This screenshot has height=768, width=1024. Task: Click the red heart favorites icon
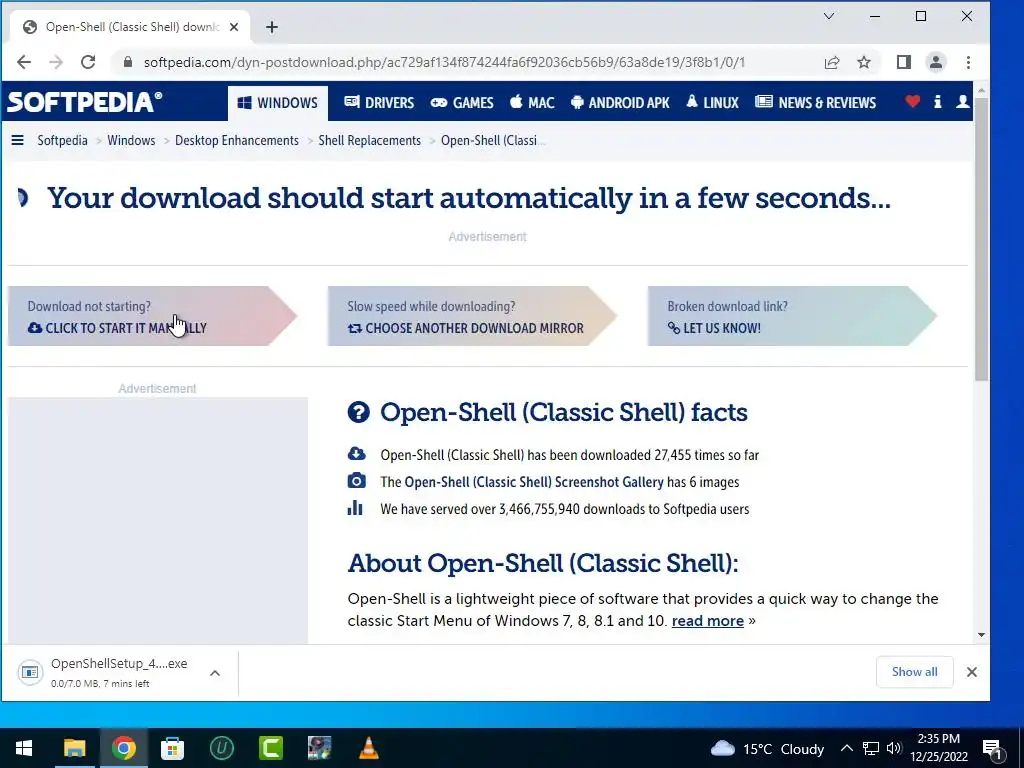pos(912,101)
